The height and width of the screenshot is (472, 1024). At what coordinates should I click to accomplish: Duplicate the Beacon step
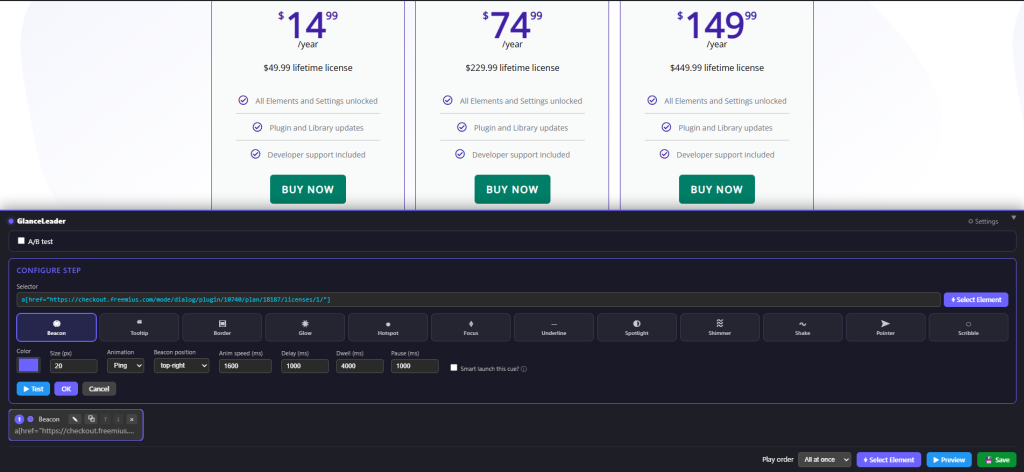91,419
